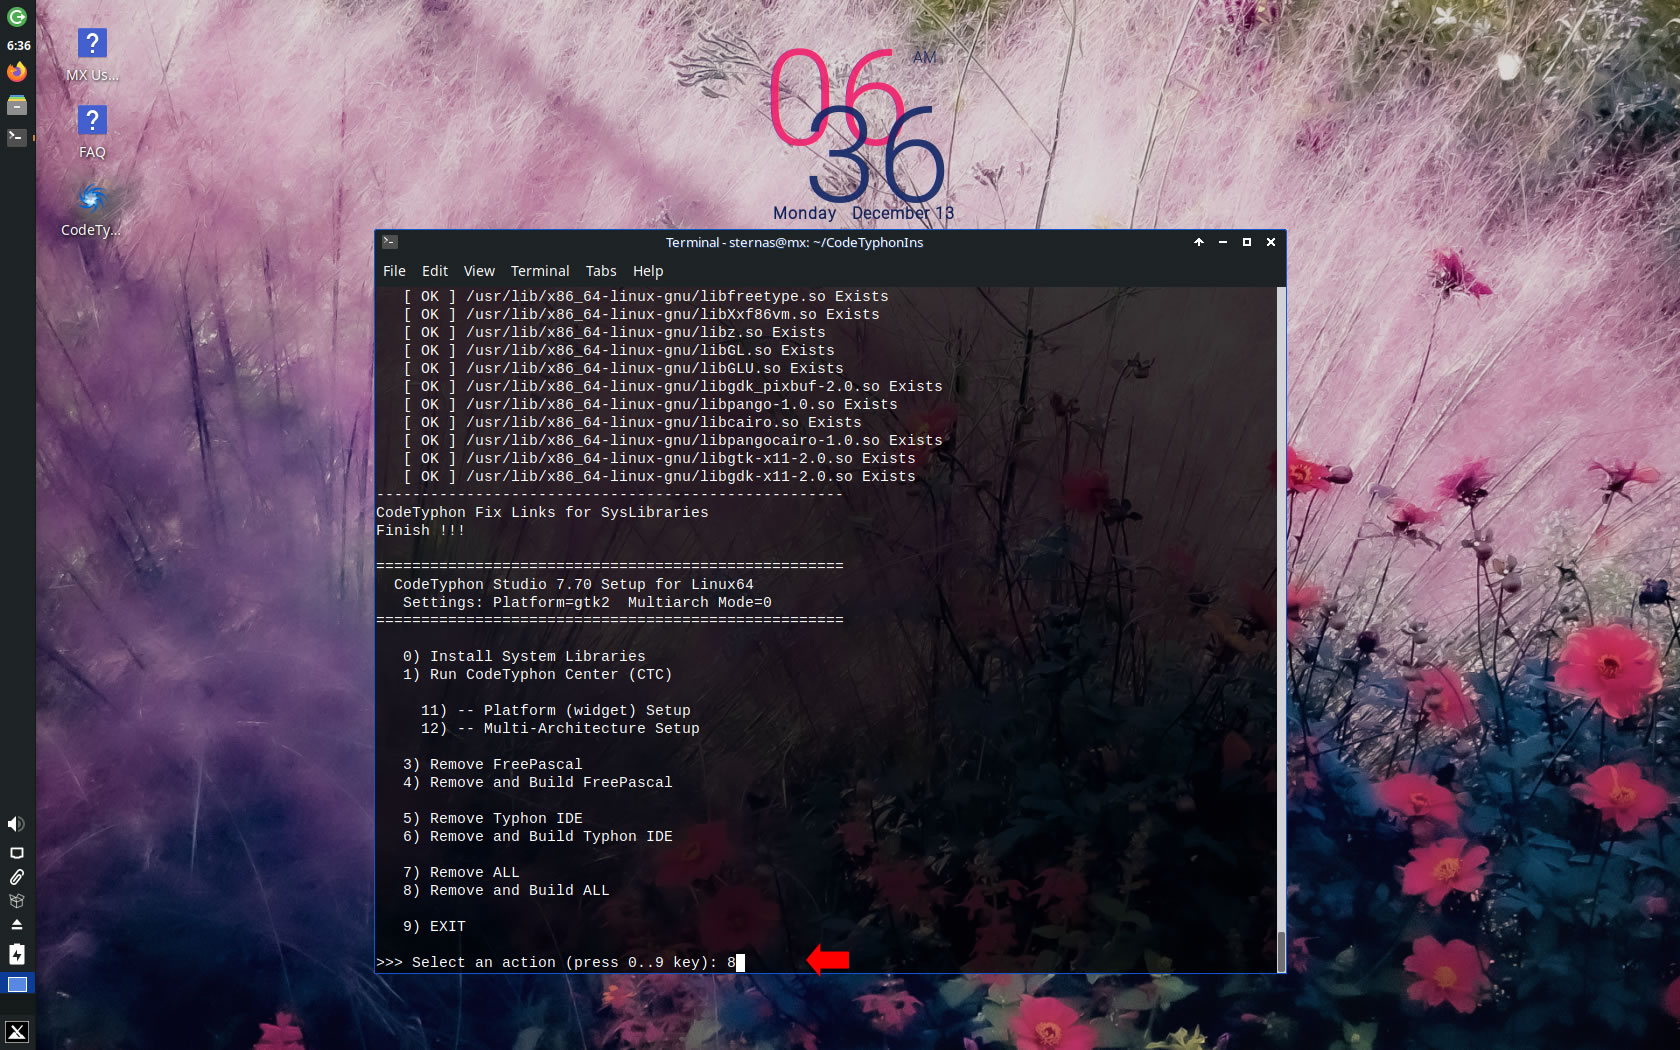Image resolution: width=1680 pixels, height=1050 pixels.
Task: Click the battery charging tray icon
Action: 16,954
